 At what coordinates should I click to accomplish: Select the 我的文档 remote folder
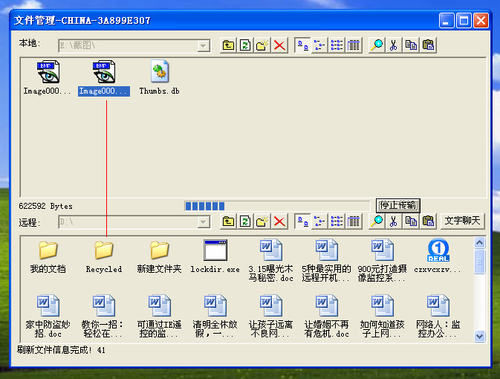point(48,257)
